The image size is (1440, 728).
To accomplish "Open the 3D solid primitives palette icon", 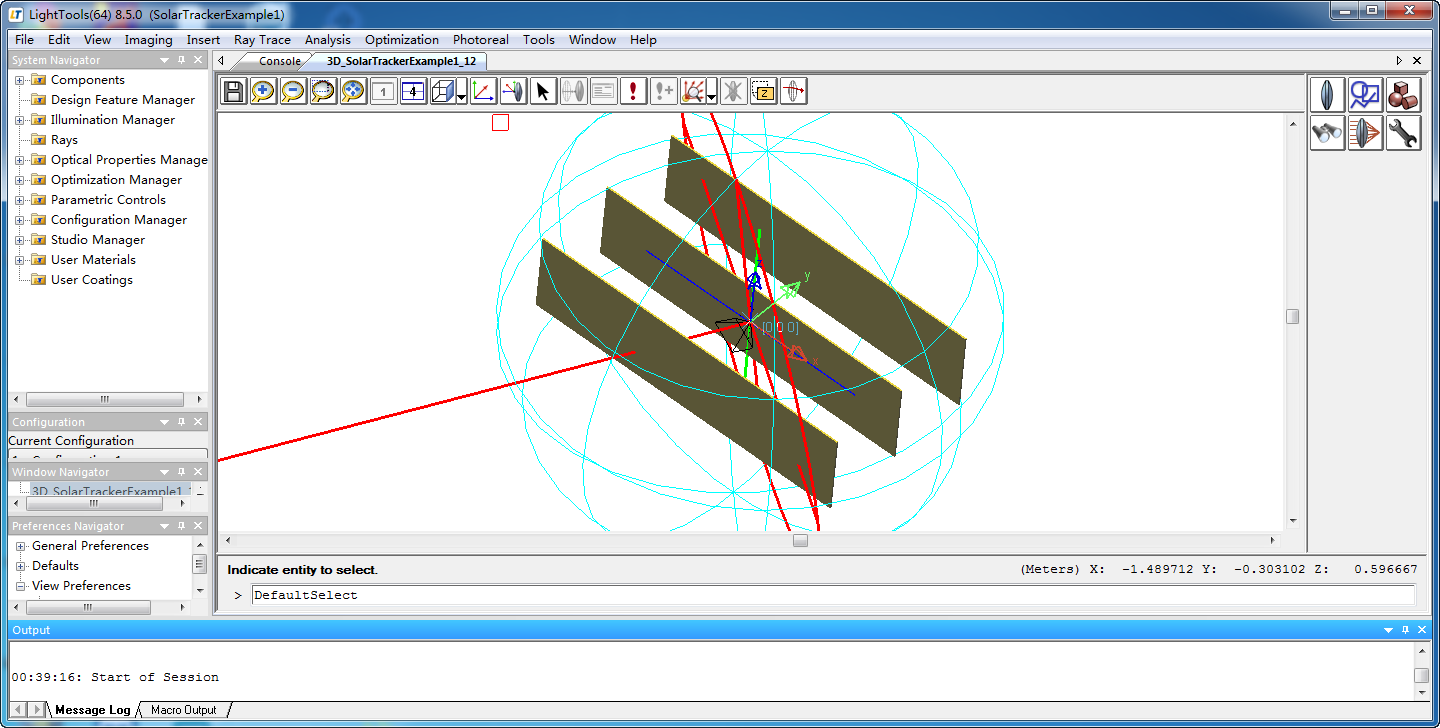I will [1404, 95].
